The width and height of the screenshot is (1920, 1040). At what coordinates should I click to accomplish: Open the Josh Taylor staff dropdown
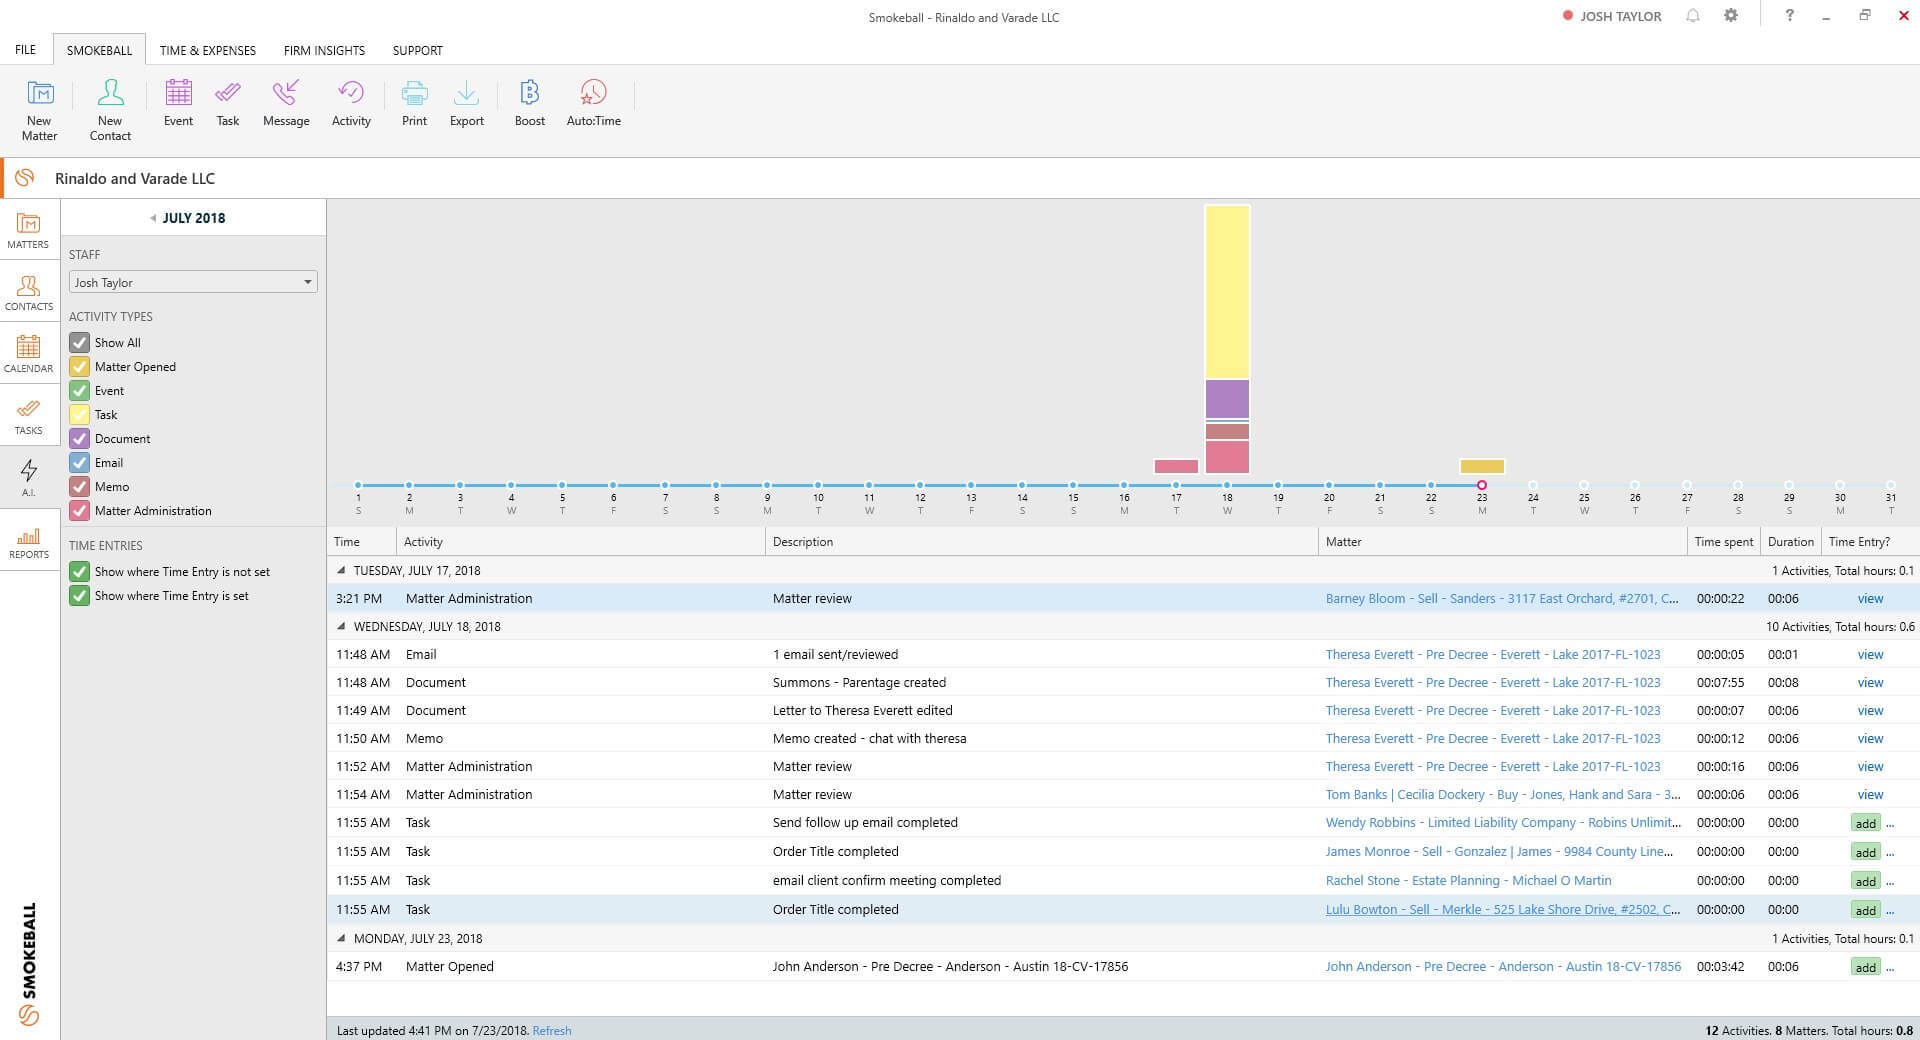coord(193,282)
